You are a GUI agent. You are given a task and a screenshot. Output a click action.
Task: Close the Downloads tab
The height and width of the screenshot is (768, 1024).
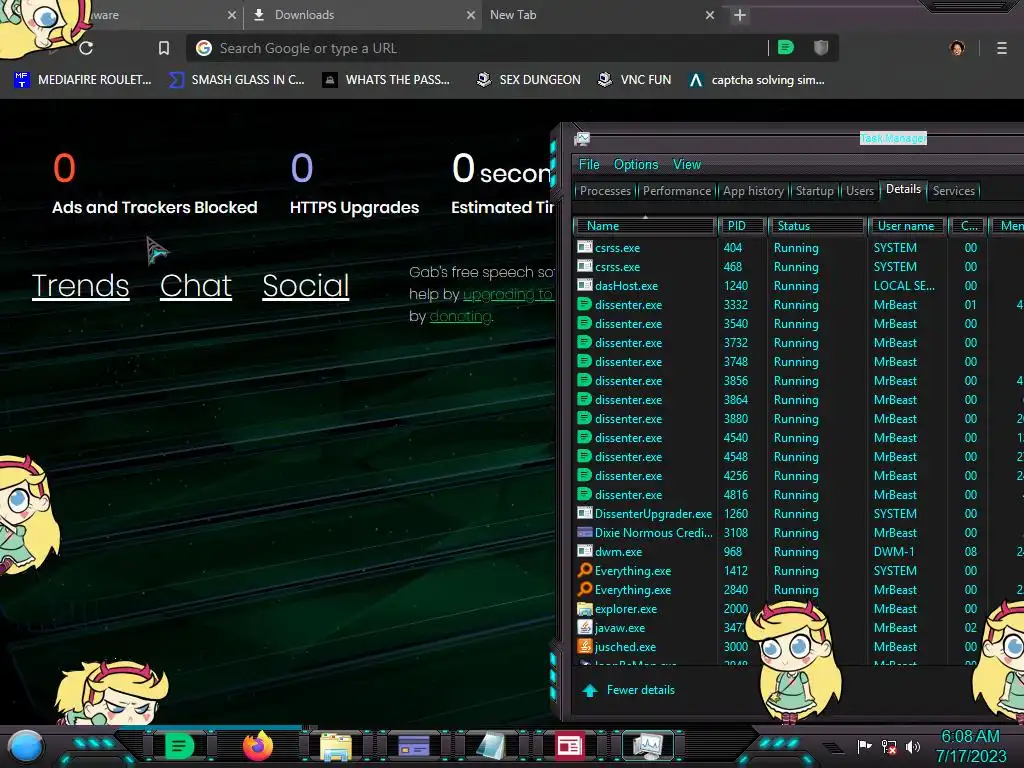471,15
